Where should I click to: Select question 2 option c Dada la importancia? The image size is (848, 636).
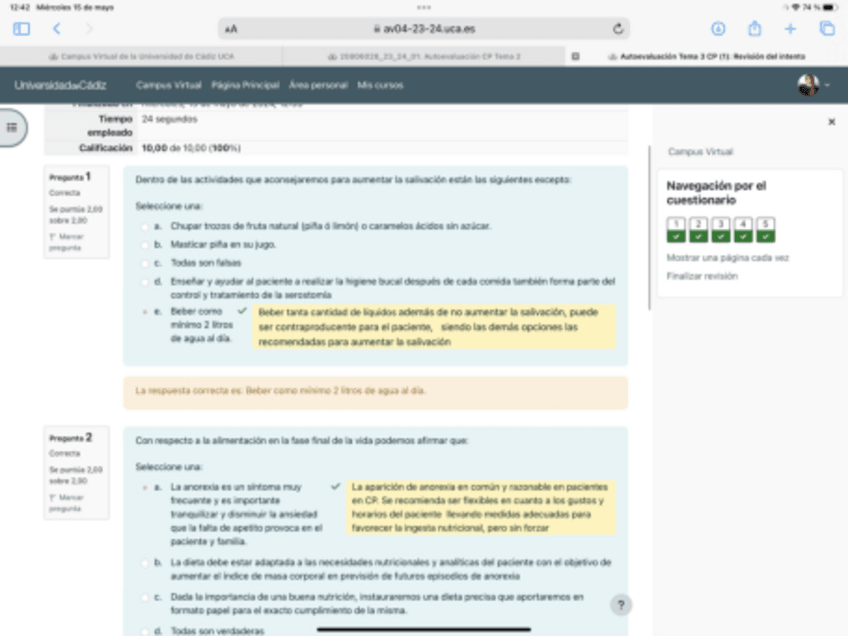(x=144, y=598)
